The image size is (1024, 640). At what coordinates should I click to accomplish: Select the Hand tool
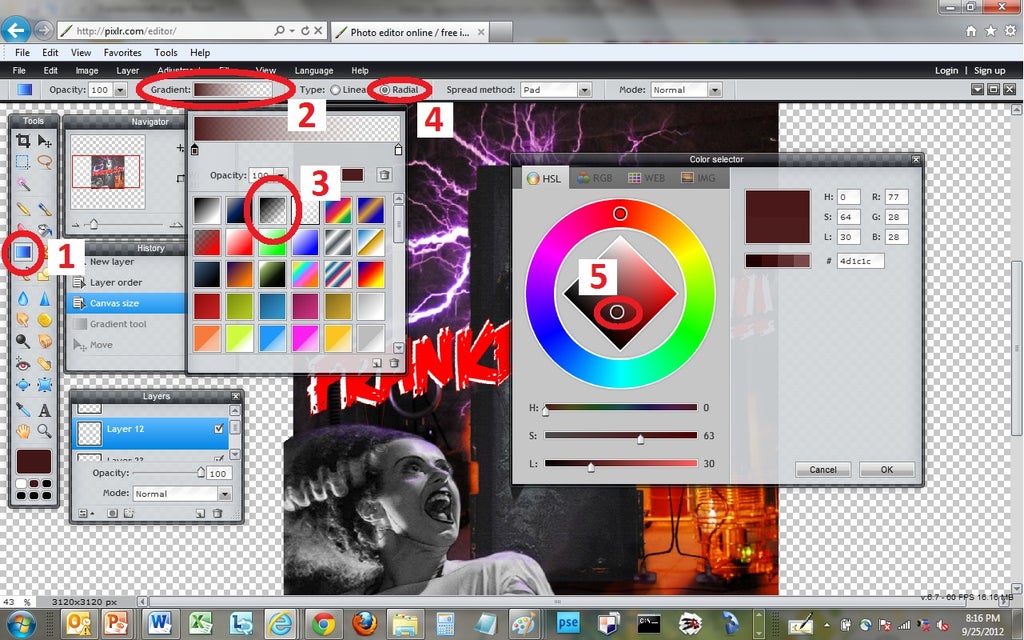pyautogui.click(x=23, y=430)
